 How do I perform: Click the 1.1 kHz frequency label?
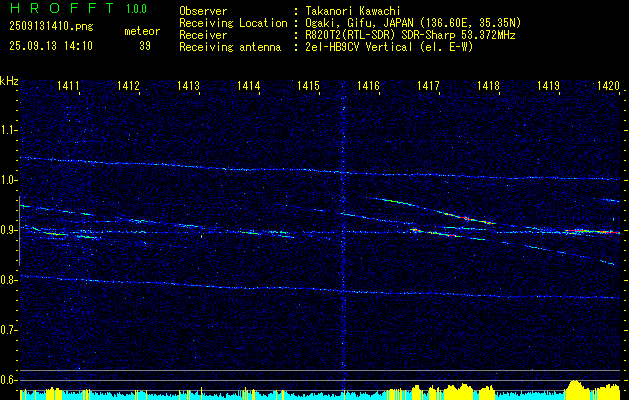click(8, 130)
